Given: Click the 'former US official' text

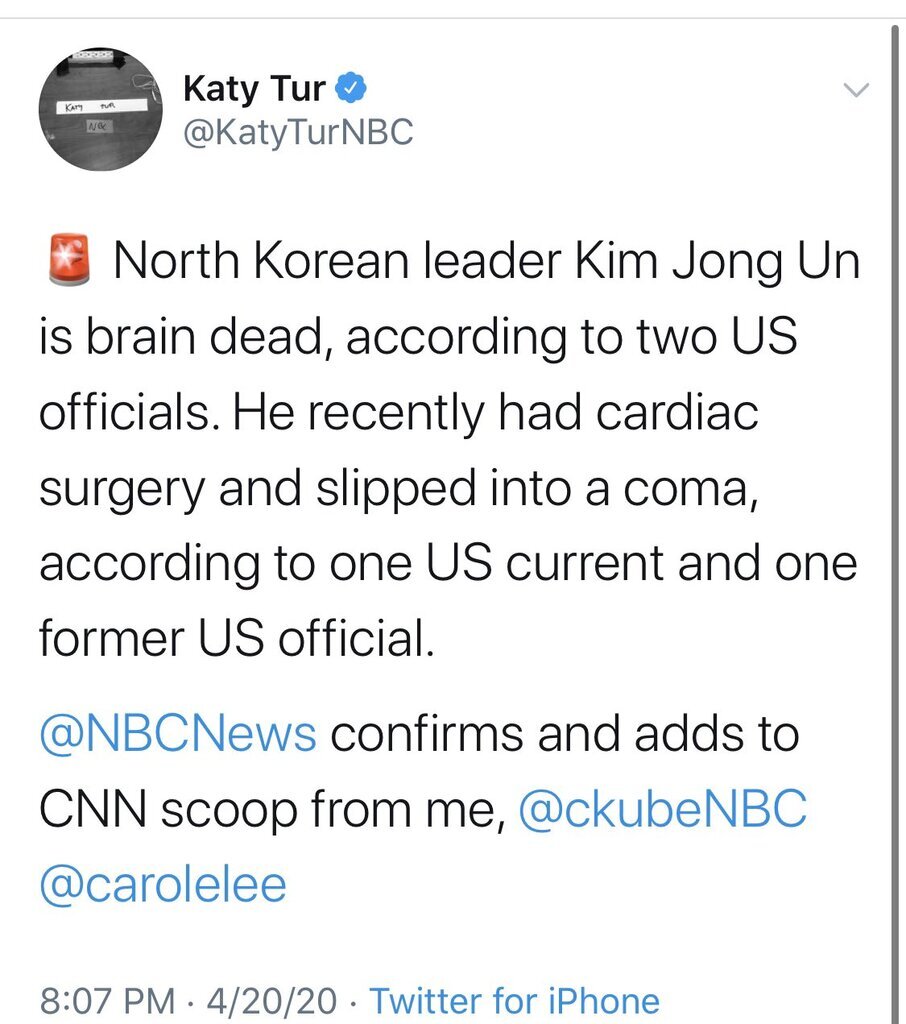Looking at the screenshot, I should [x=236, y=638].
